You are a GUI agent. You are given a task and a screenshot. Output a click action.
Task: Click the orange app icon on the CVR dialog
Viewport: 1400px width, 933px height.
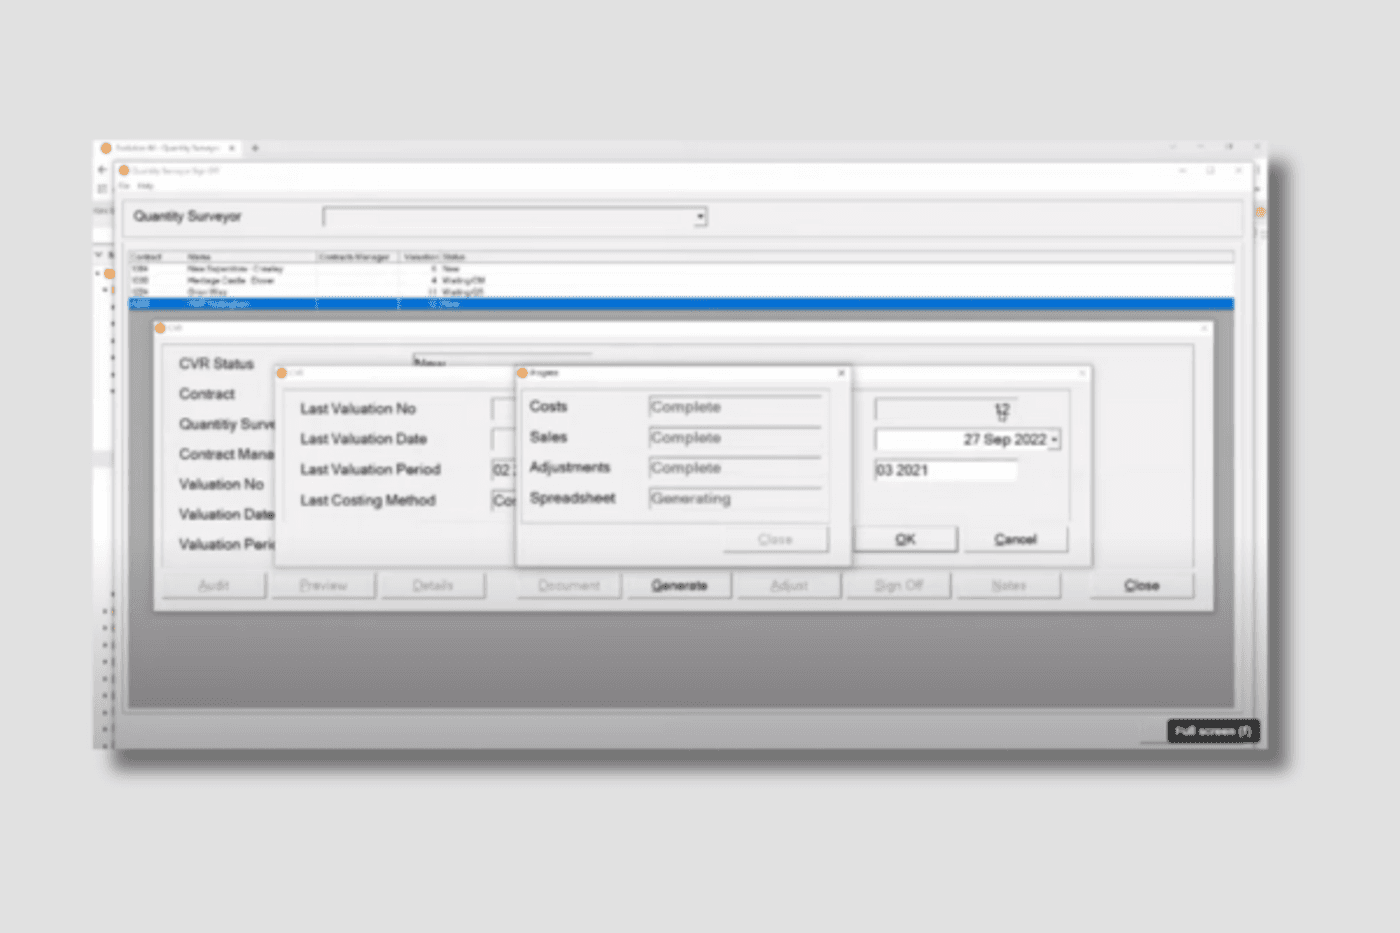160,328
